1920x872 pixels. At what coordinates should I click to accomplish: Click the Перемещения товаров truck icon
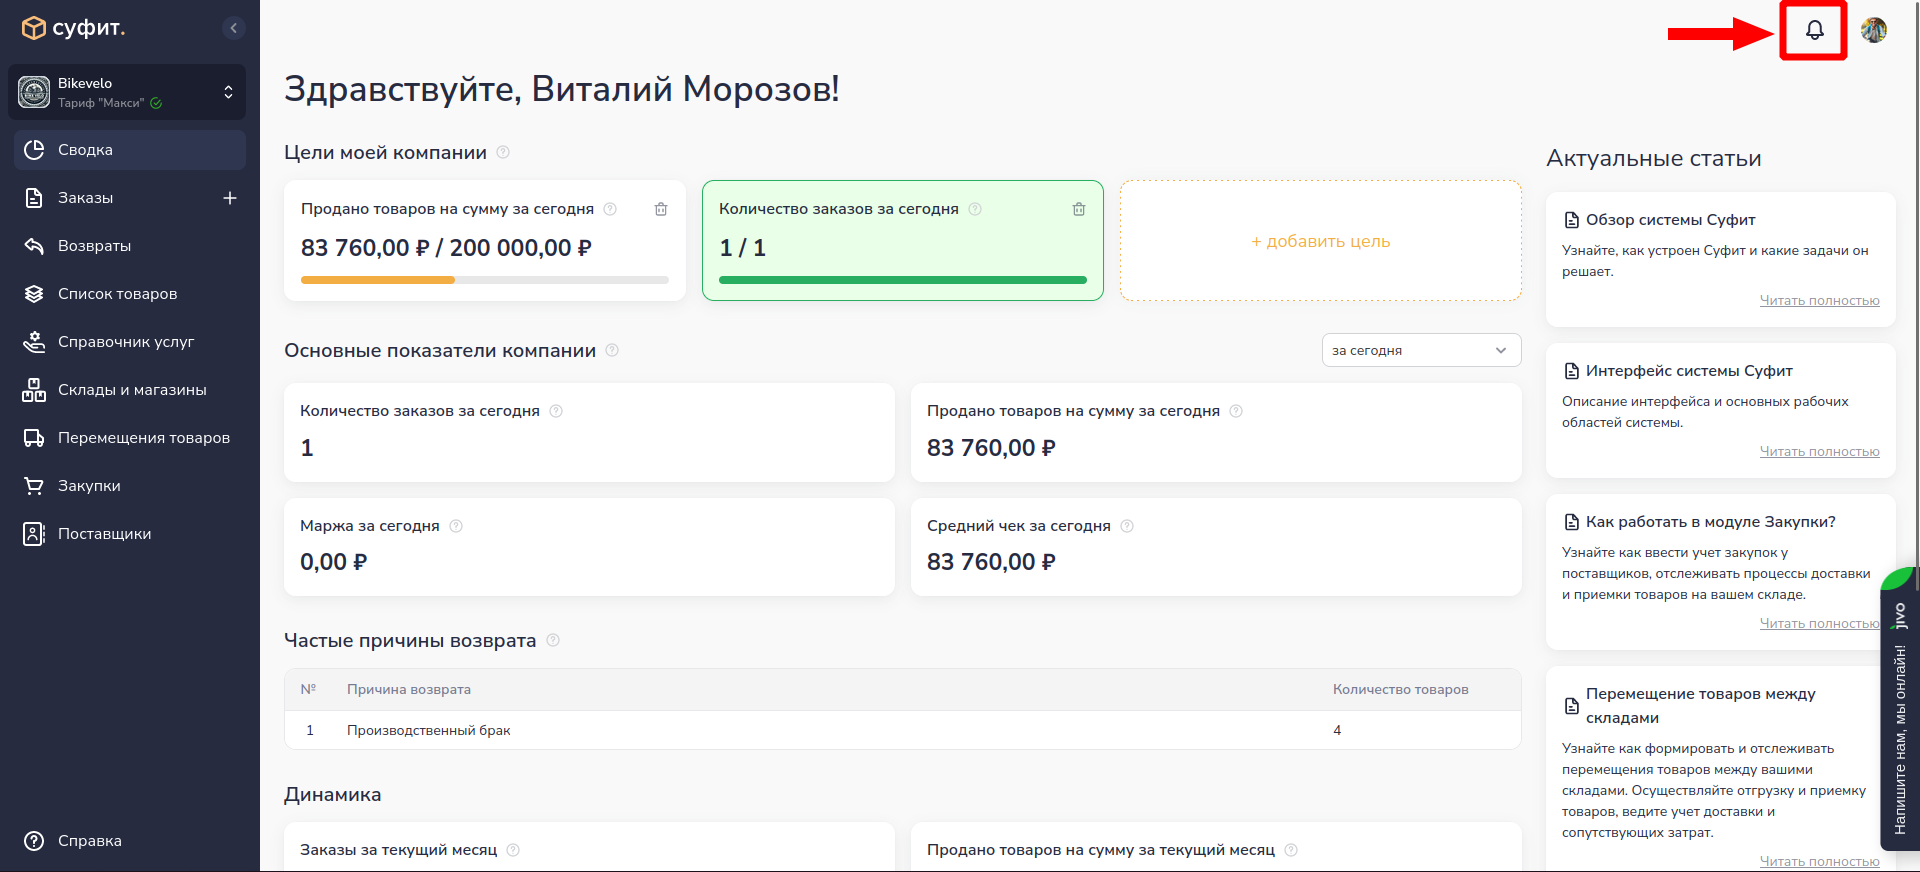click(34, 438)
